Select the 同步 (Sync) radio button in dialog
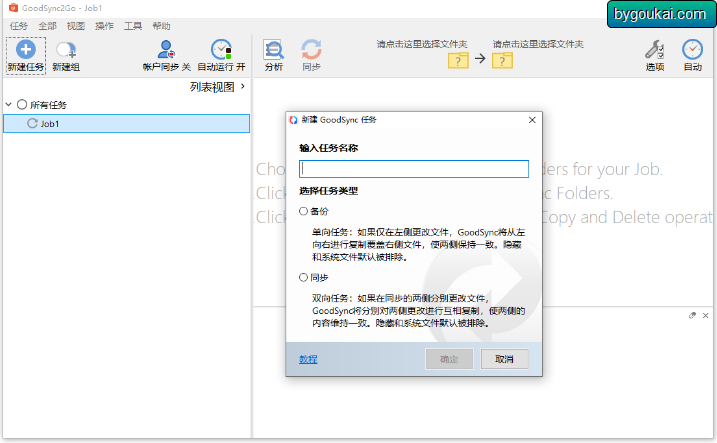The image size is (717, 443). tap(303, 278)
